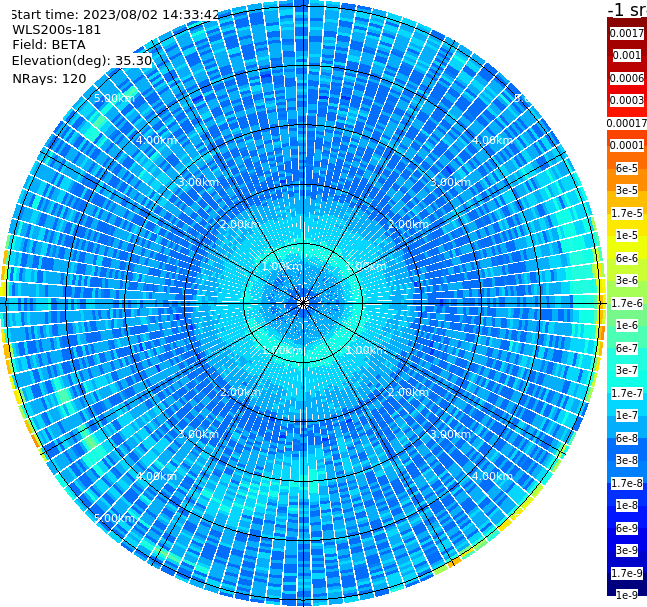Click the NRays: 120 label
Image resolution: width=647 pixels, height=607 pixels.
click(x=49, y=78)
